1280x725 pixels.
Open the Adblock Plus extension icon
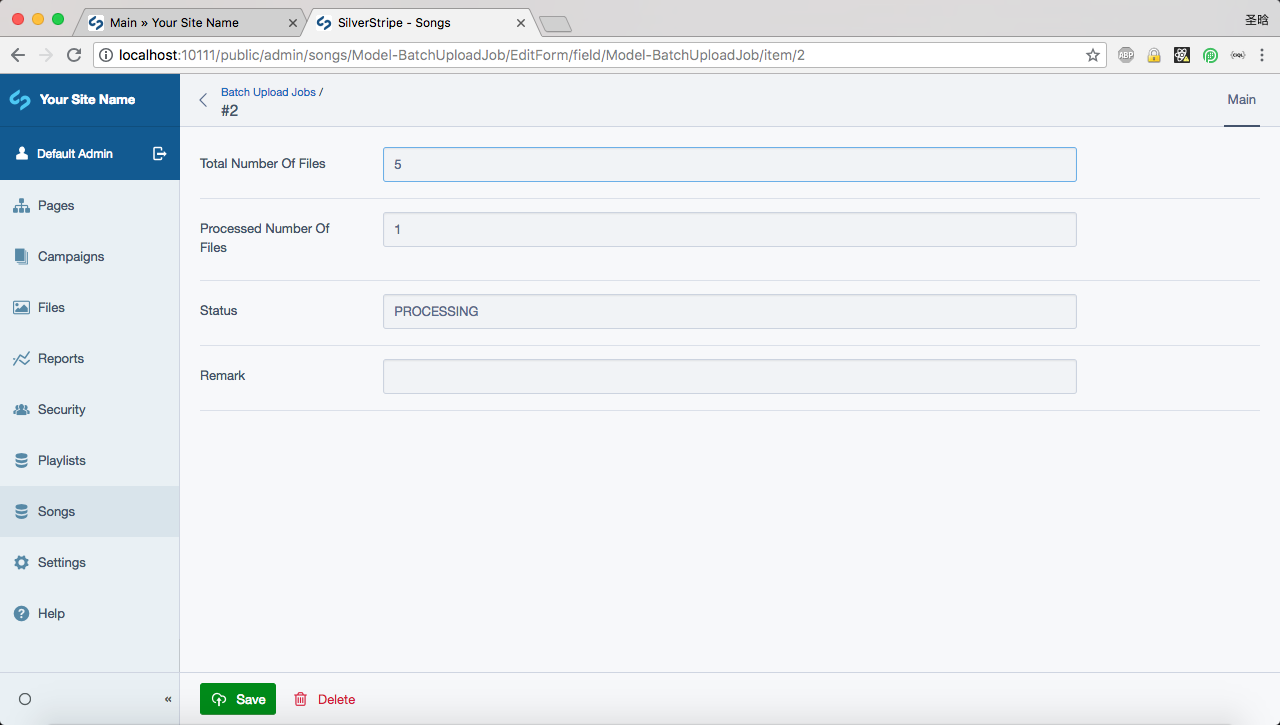pyautogui.click(x=1126, y=55)
